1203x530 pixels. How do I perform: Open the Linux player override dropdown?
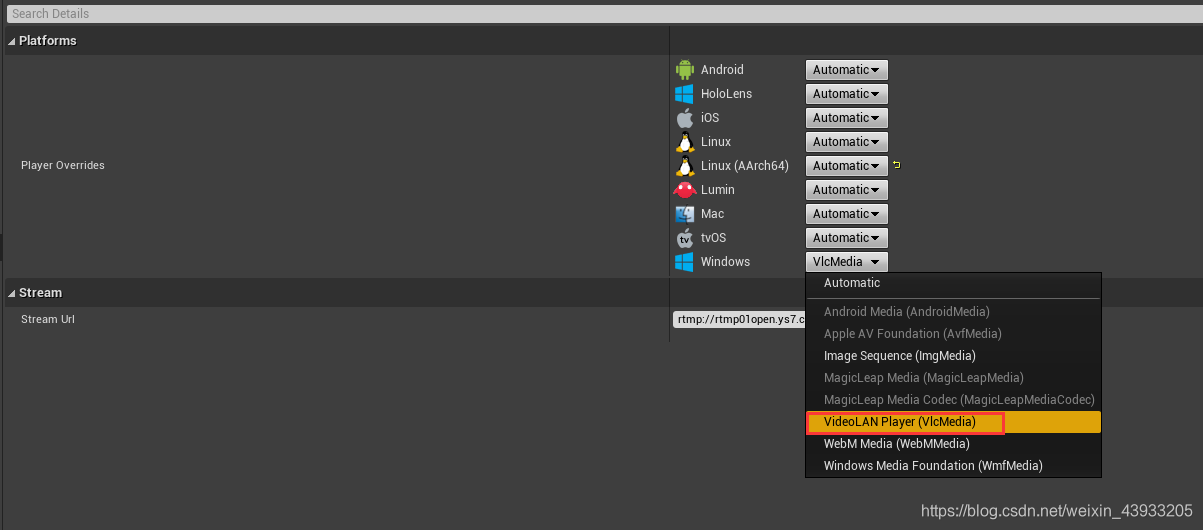click(x=846, y=142)
